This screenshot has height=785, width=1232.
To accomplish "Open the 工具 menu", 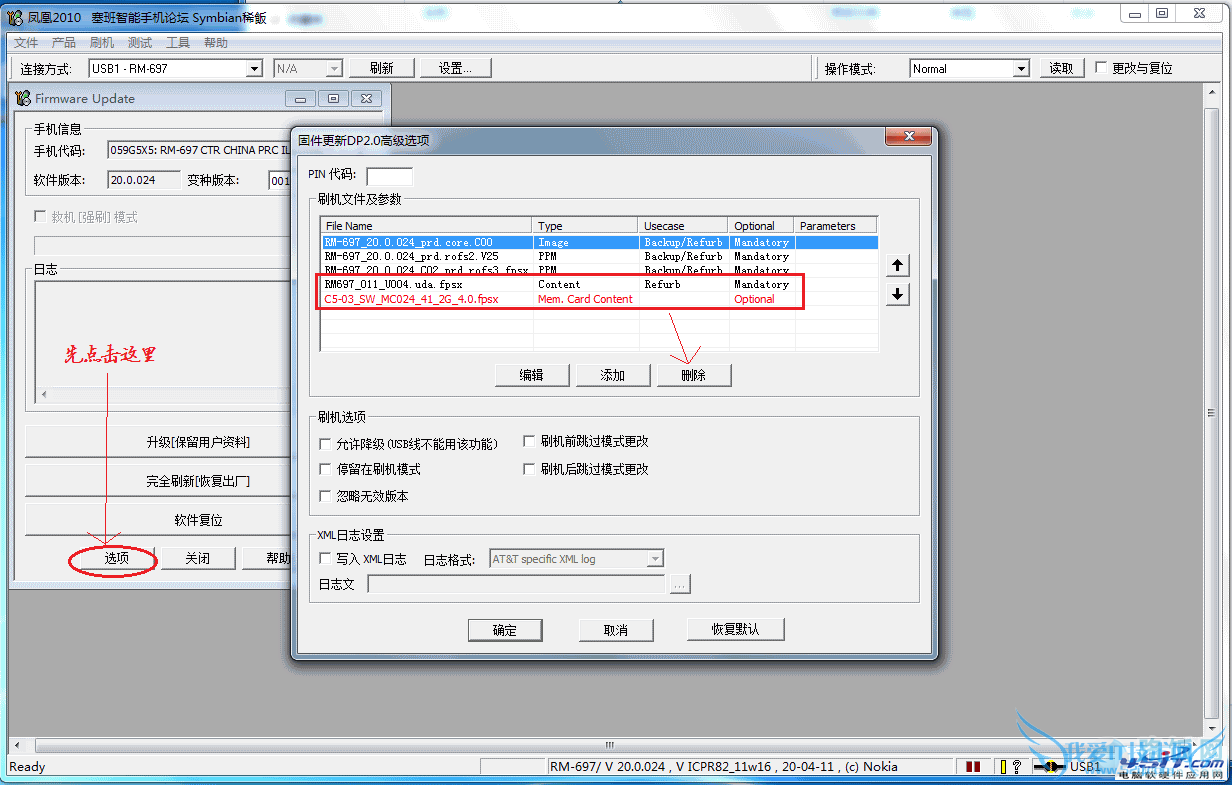I will tap(178, 43).
